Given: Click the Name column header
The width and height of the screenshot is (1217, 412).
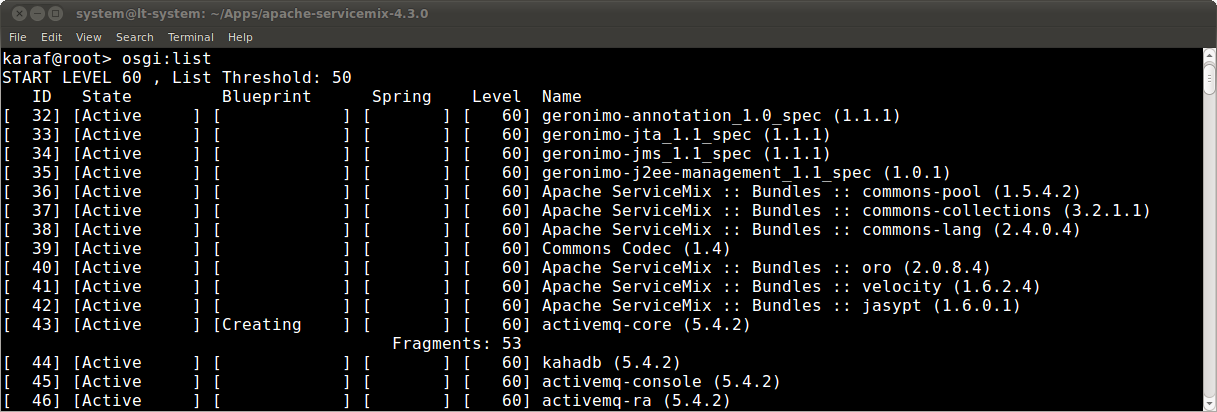Looking at the screenshot, I should tap(561, 97).
